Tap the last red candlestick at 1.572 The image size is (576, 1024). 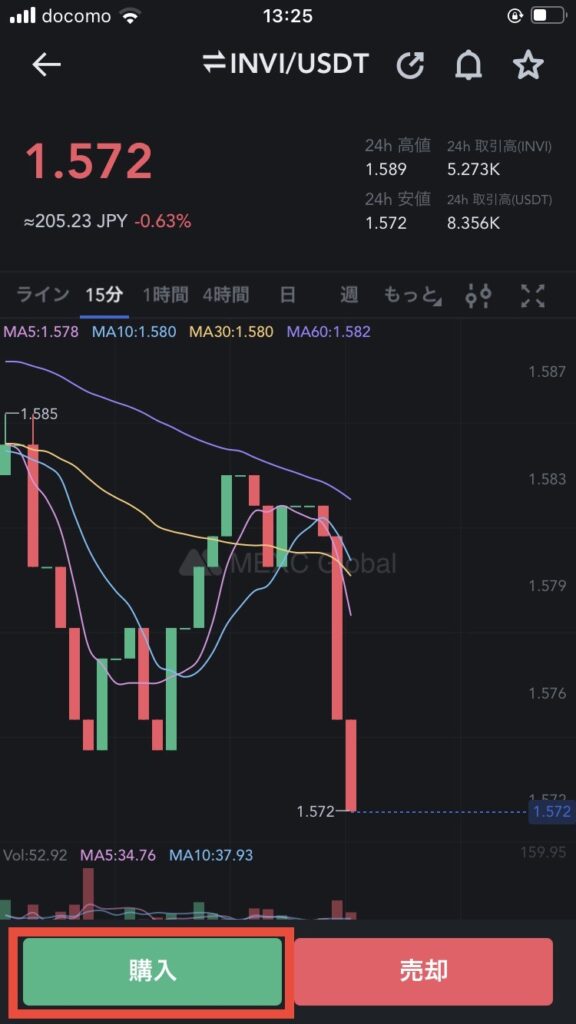(x=351, y=765)
